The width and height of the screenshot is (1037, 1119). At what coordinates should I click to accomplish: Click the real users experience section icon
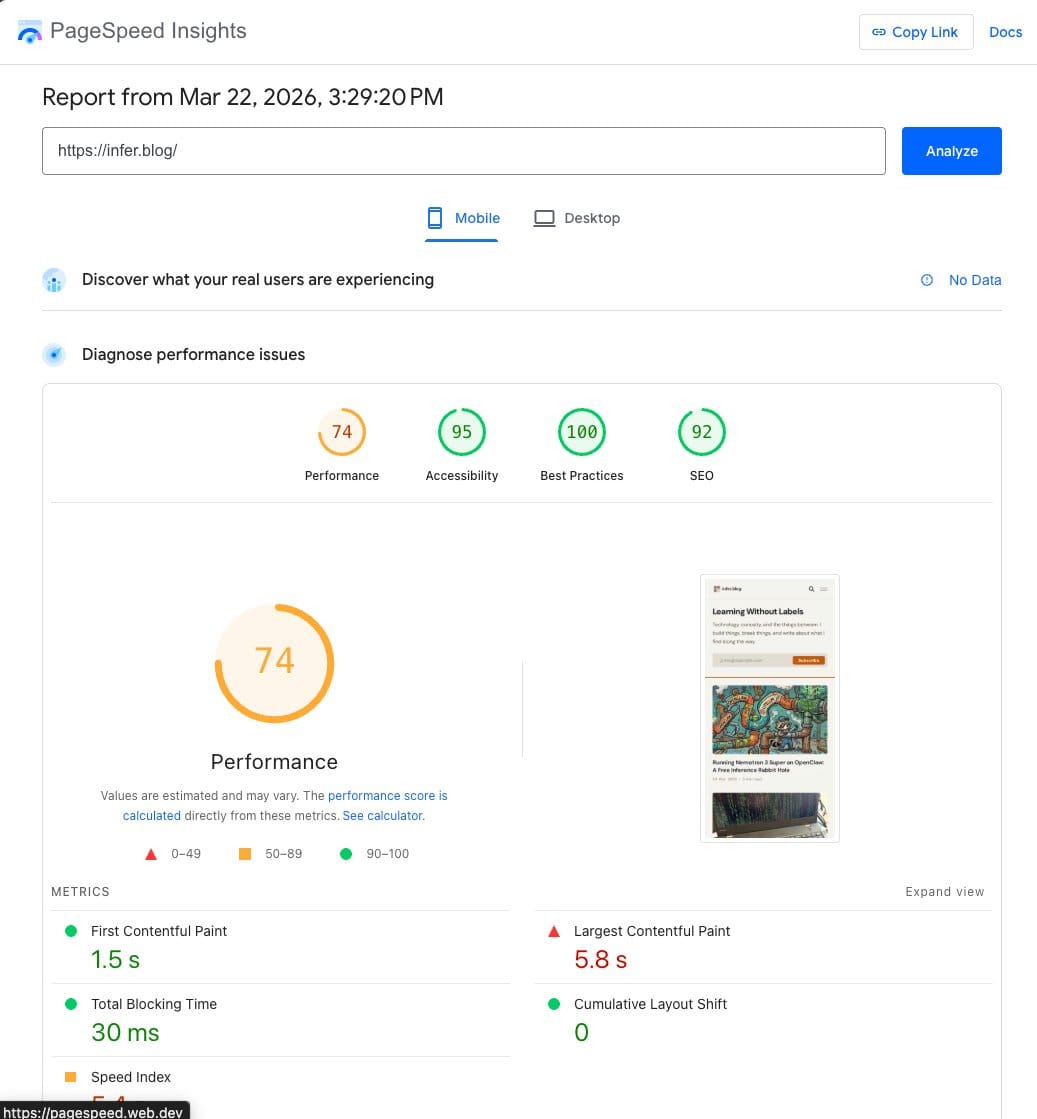[54, 280]
